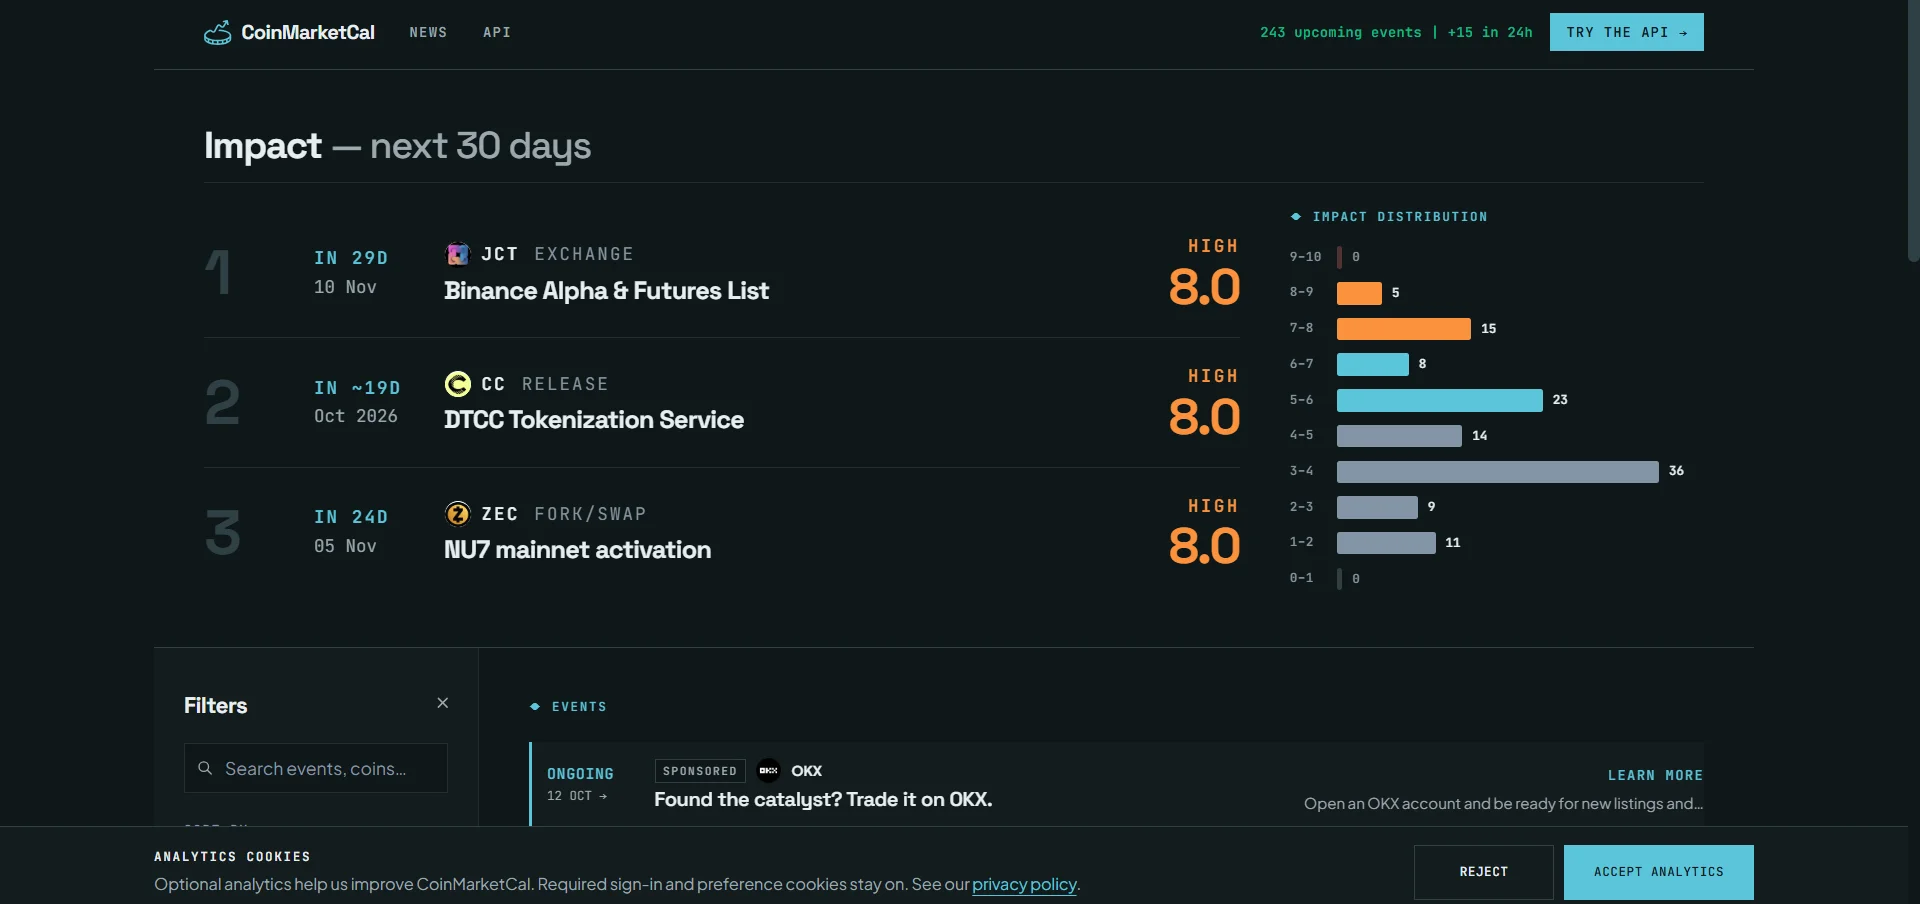Open DTCC Tokenization Service event
Screen dimensions: 1920x904
coord(594,420)
